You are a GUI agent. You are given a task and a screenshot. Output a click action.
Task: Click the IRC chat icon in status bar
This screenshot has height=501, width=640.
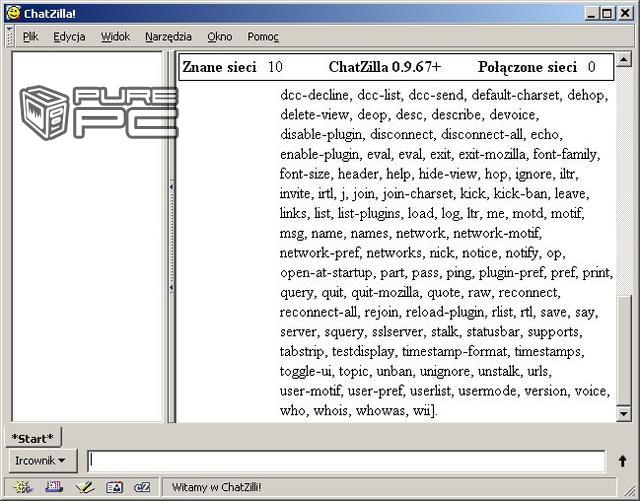pyautogui.click(x=143, y=487)
